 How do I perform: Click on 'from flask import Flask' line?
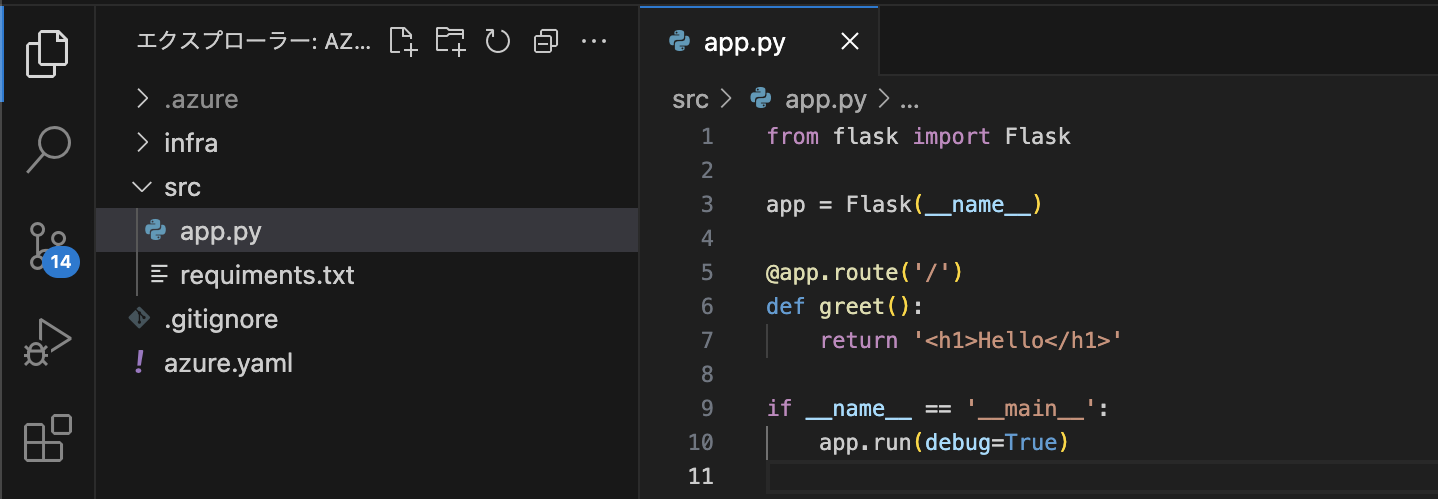918,136
